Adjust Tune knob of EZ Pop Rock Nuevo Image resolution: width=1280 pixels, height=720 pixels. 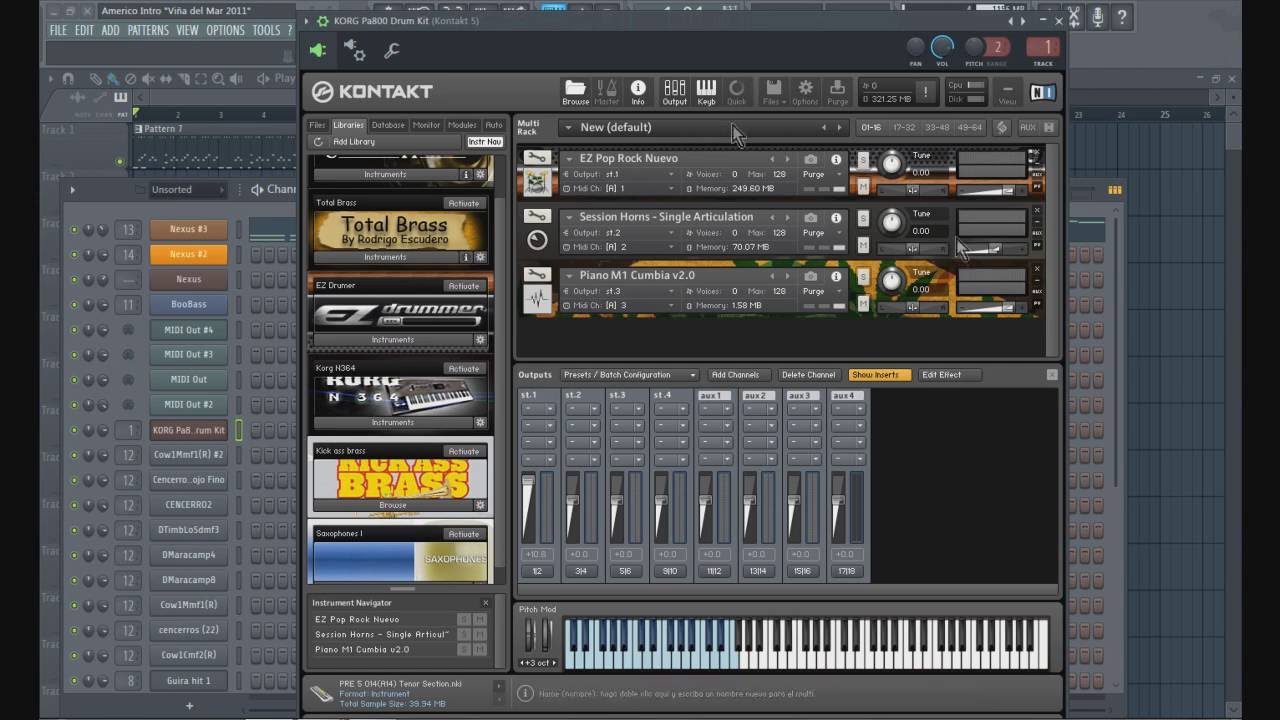click(891, 164)
